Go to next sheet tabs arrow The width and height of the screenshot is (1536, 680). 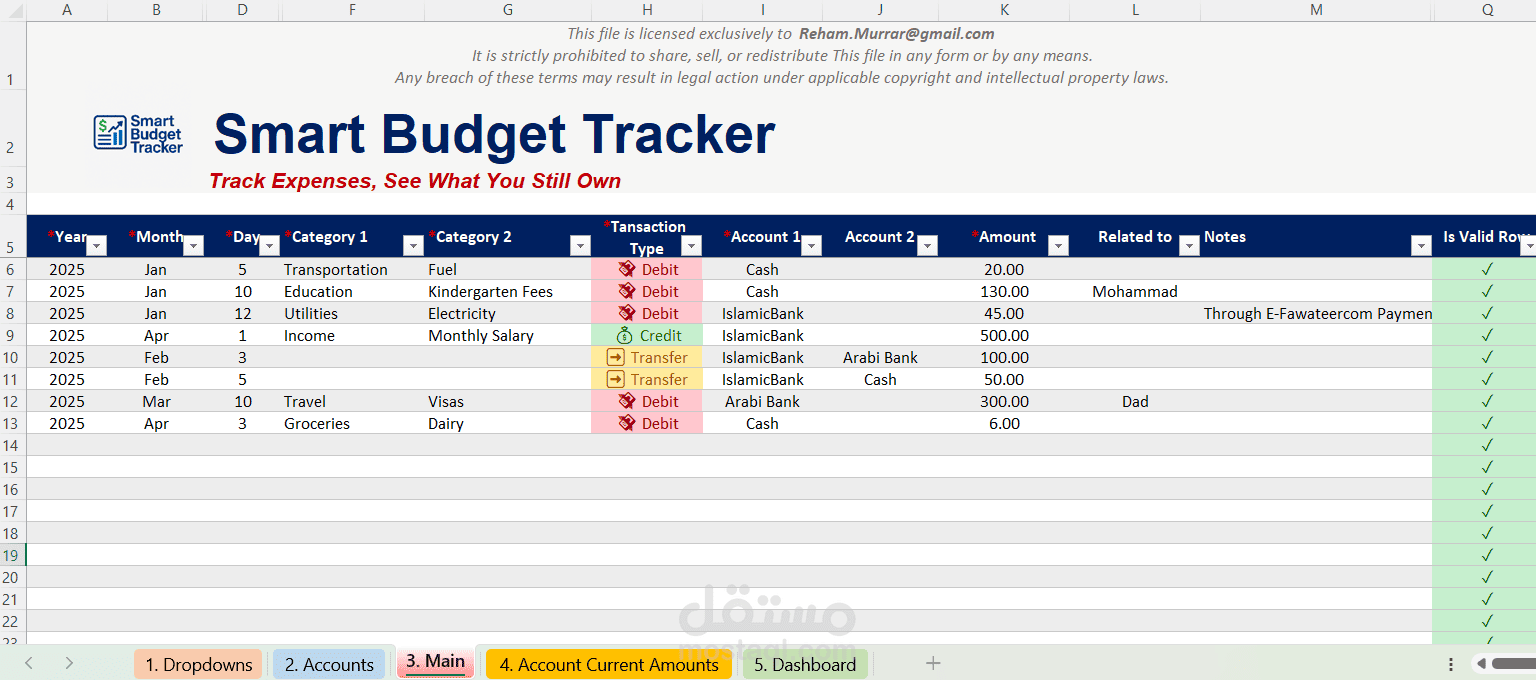click(69, 663)
